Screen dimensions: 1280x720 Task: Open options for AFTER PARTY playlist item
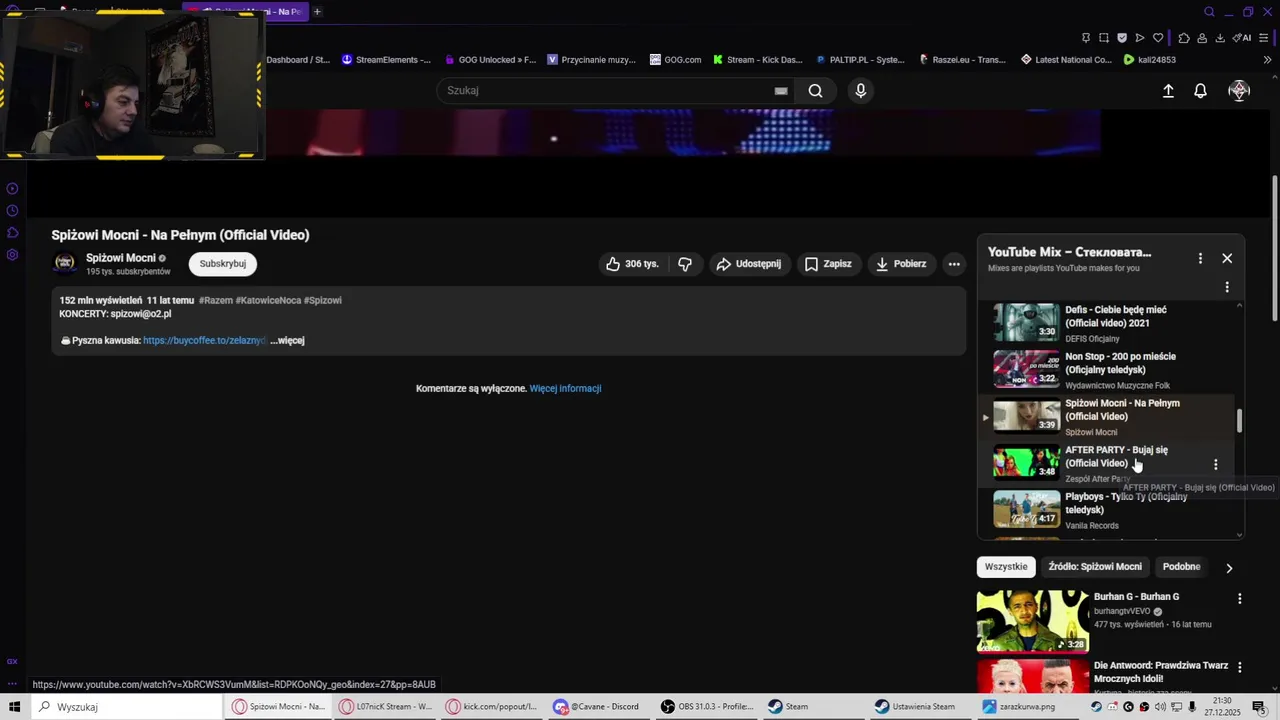1215,464
